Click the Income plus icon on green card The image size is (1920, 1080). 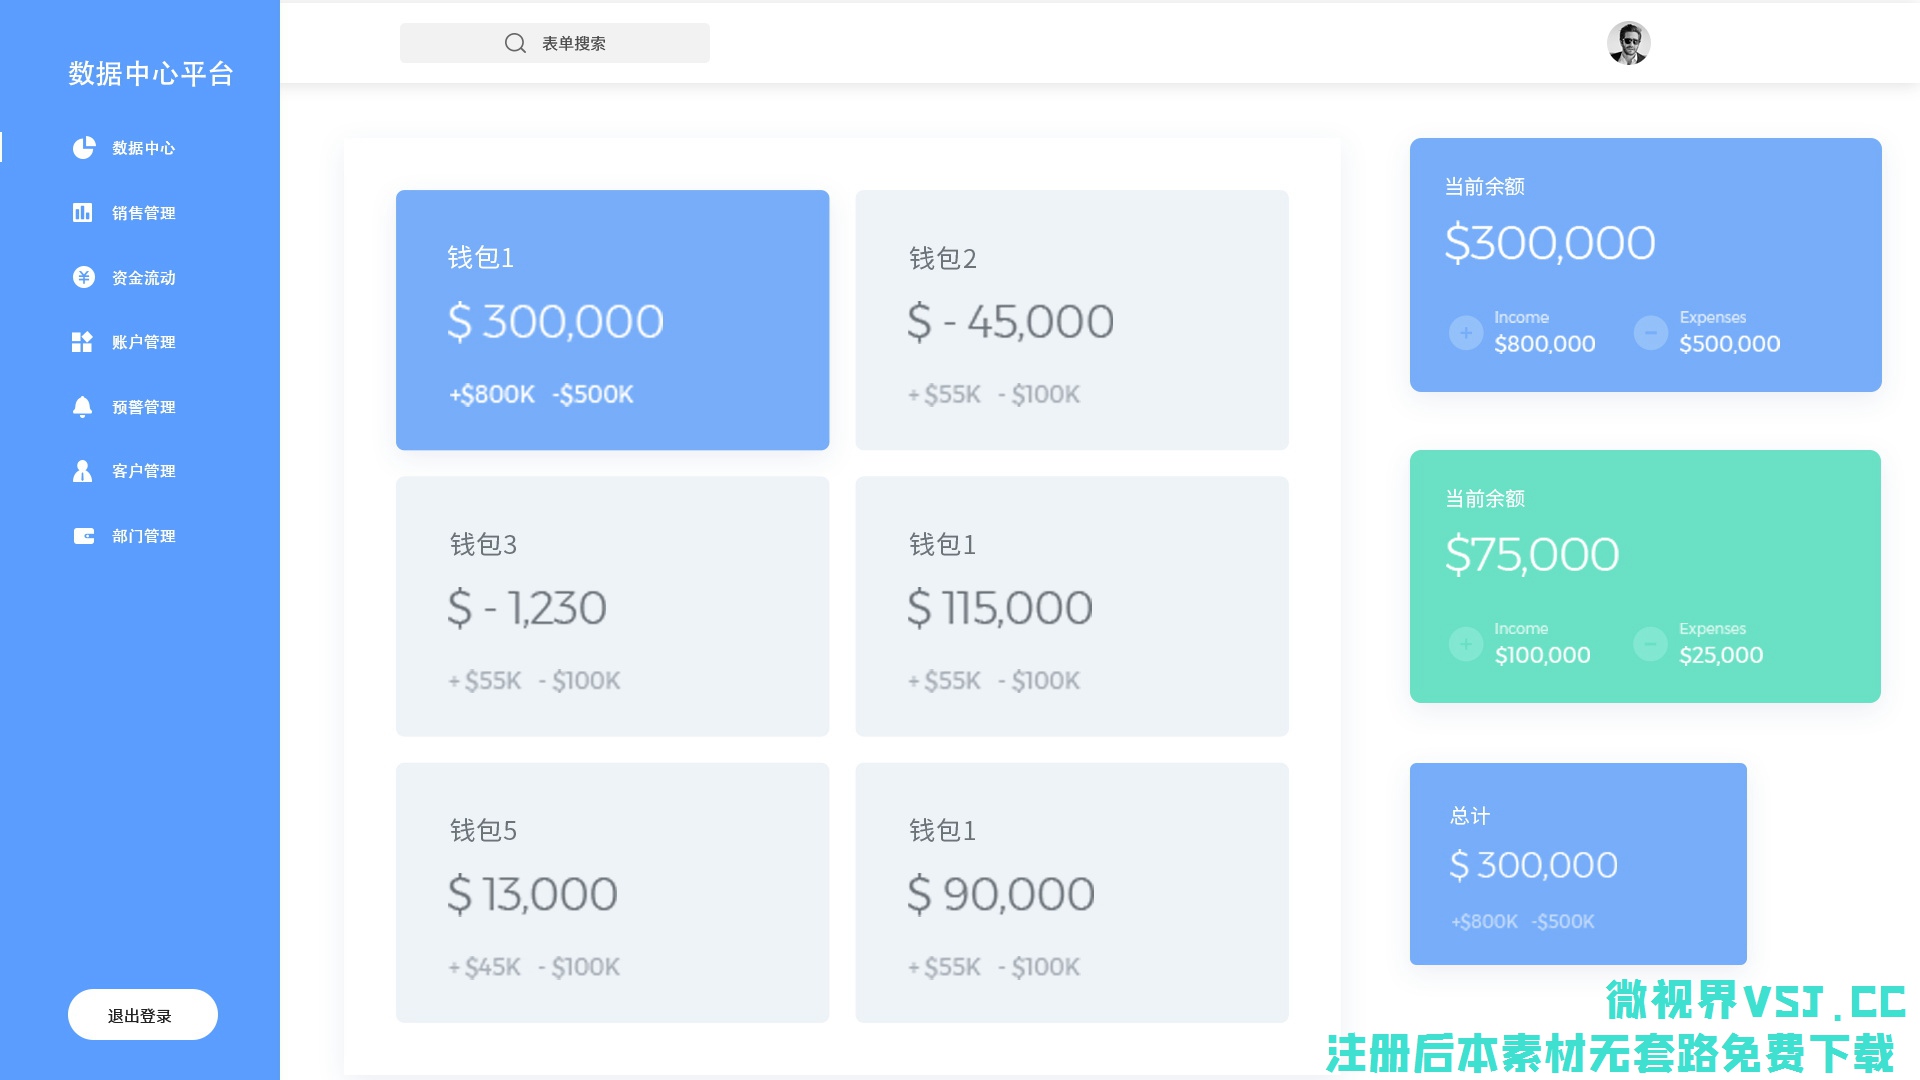tap(1466, 644)
